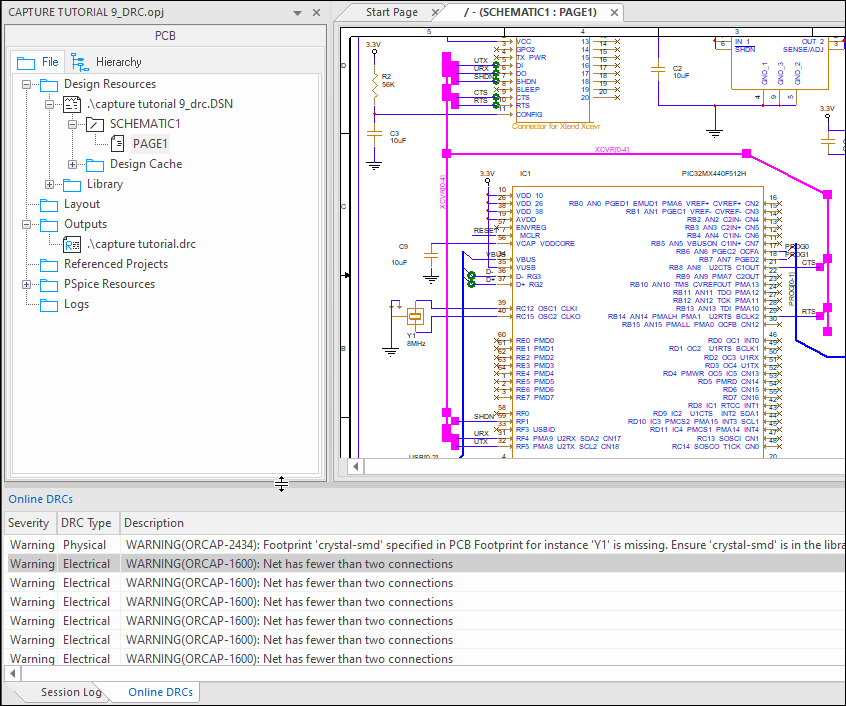Open the Start Page tab

click(x=392, y=12)
